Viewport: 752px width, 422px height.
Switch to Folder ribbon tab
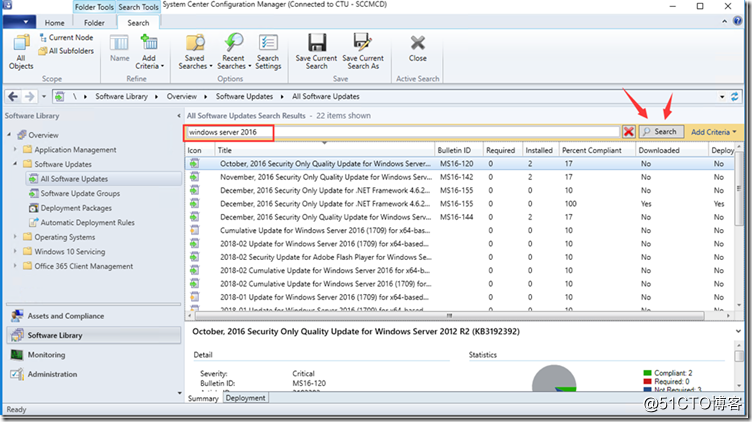click(x=94, y=23)
